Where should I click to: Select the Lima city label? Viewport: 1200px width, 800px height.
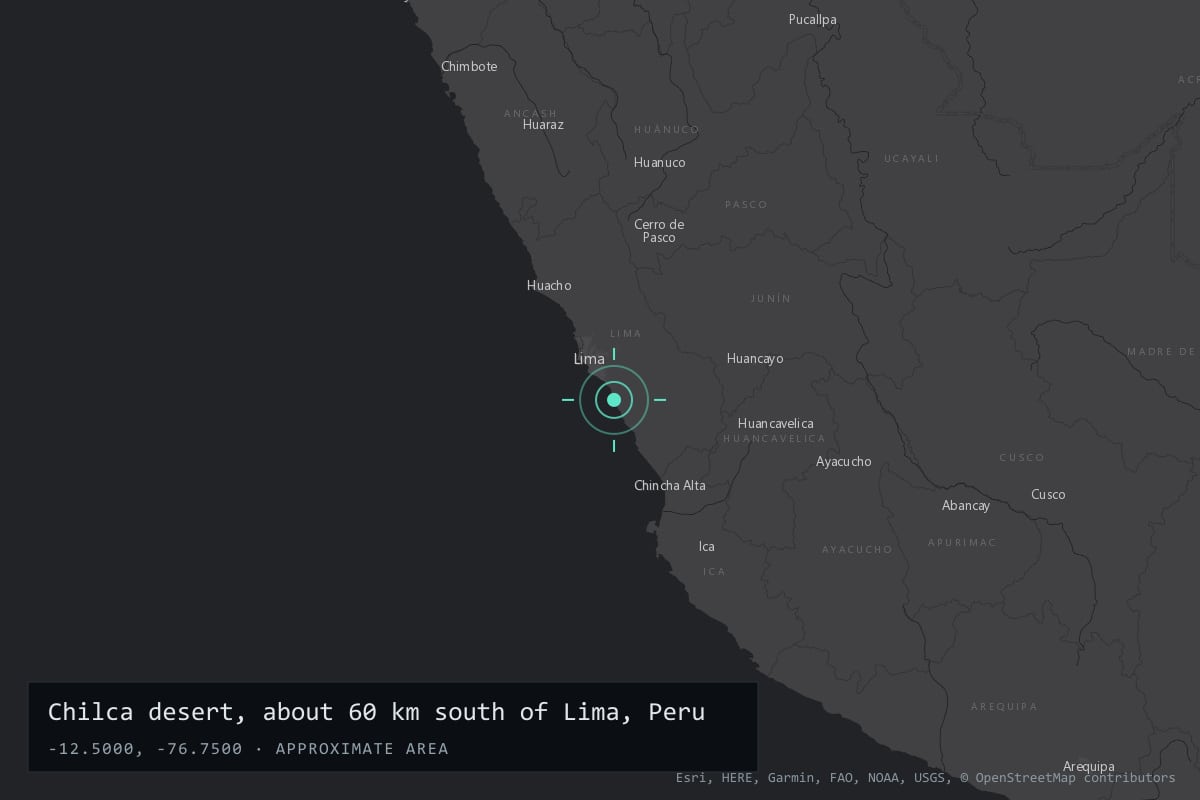tap(589, 359)
